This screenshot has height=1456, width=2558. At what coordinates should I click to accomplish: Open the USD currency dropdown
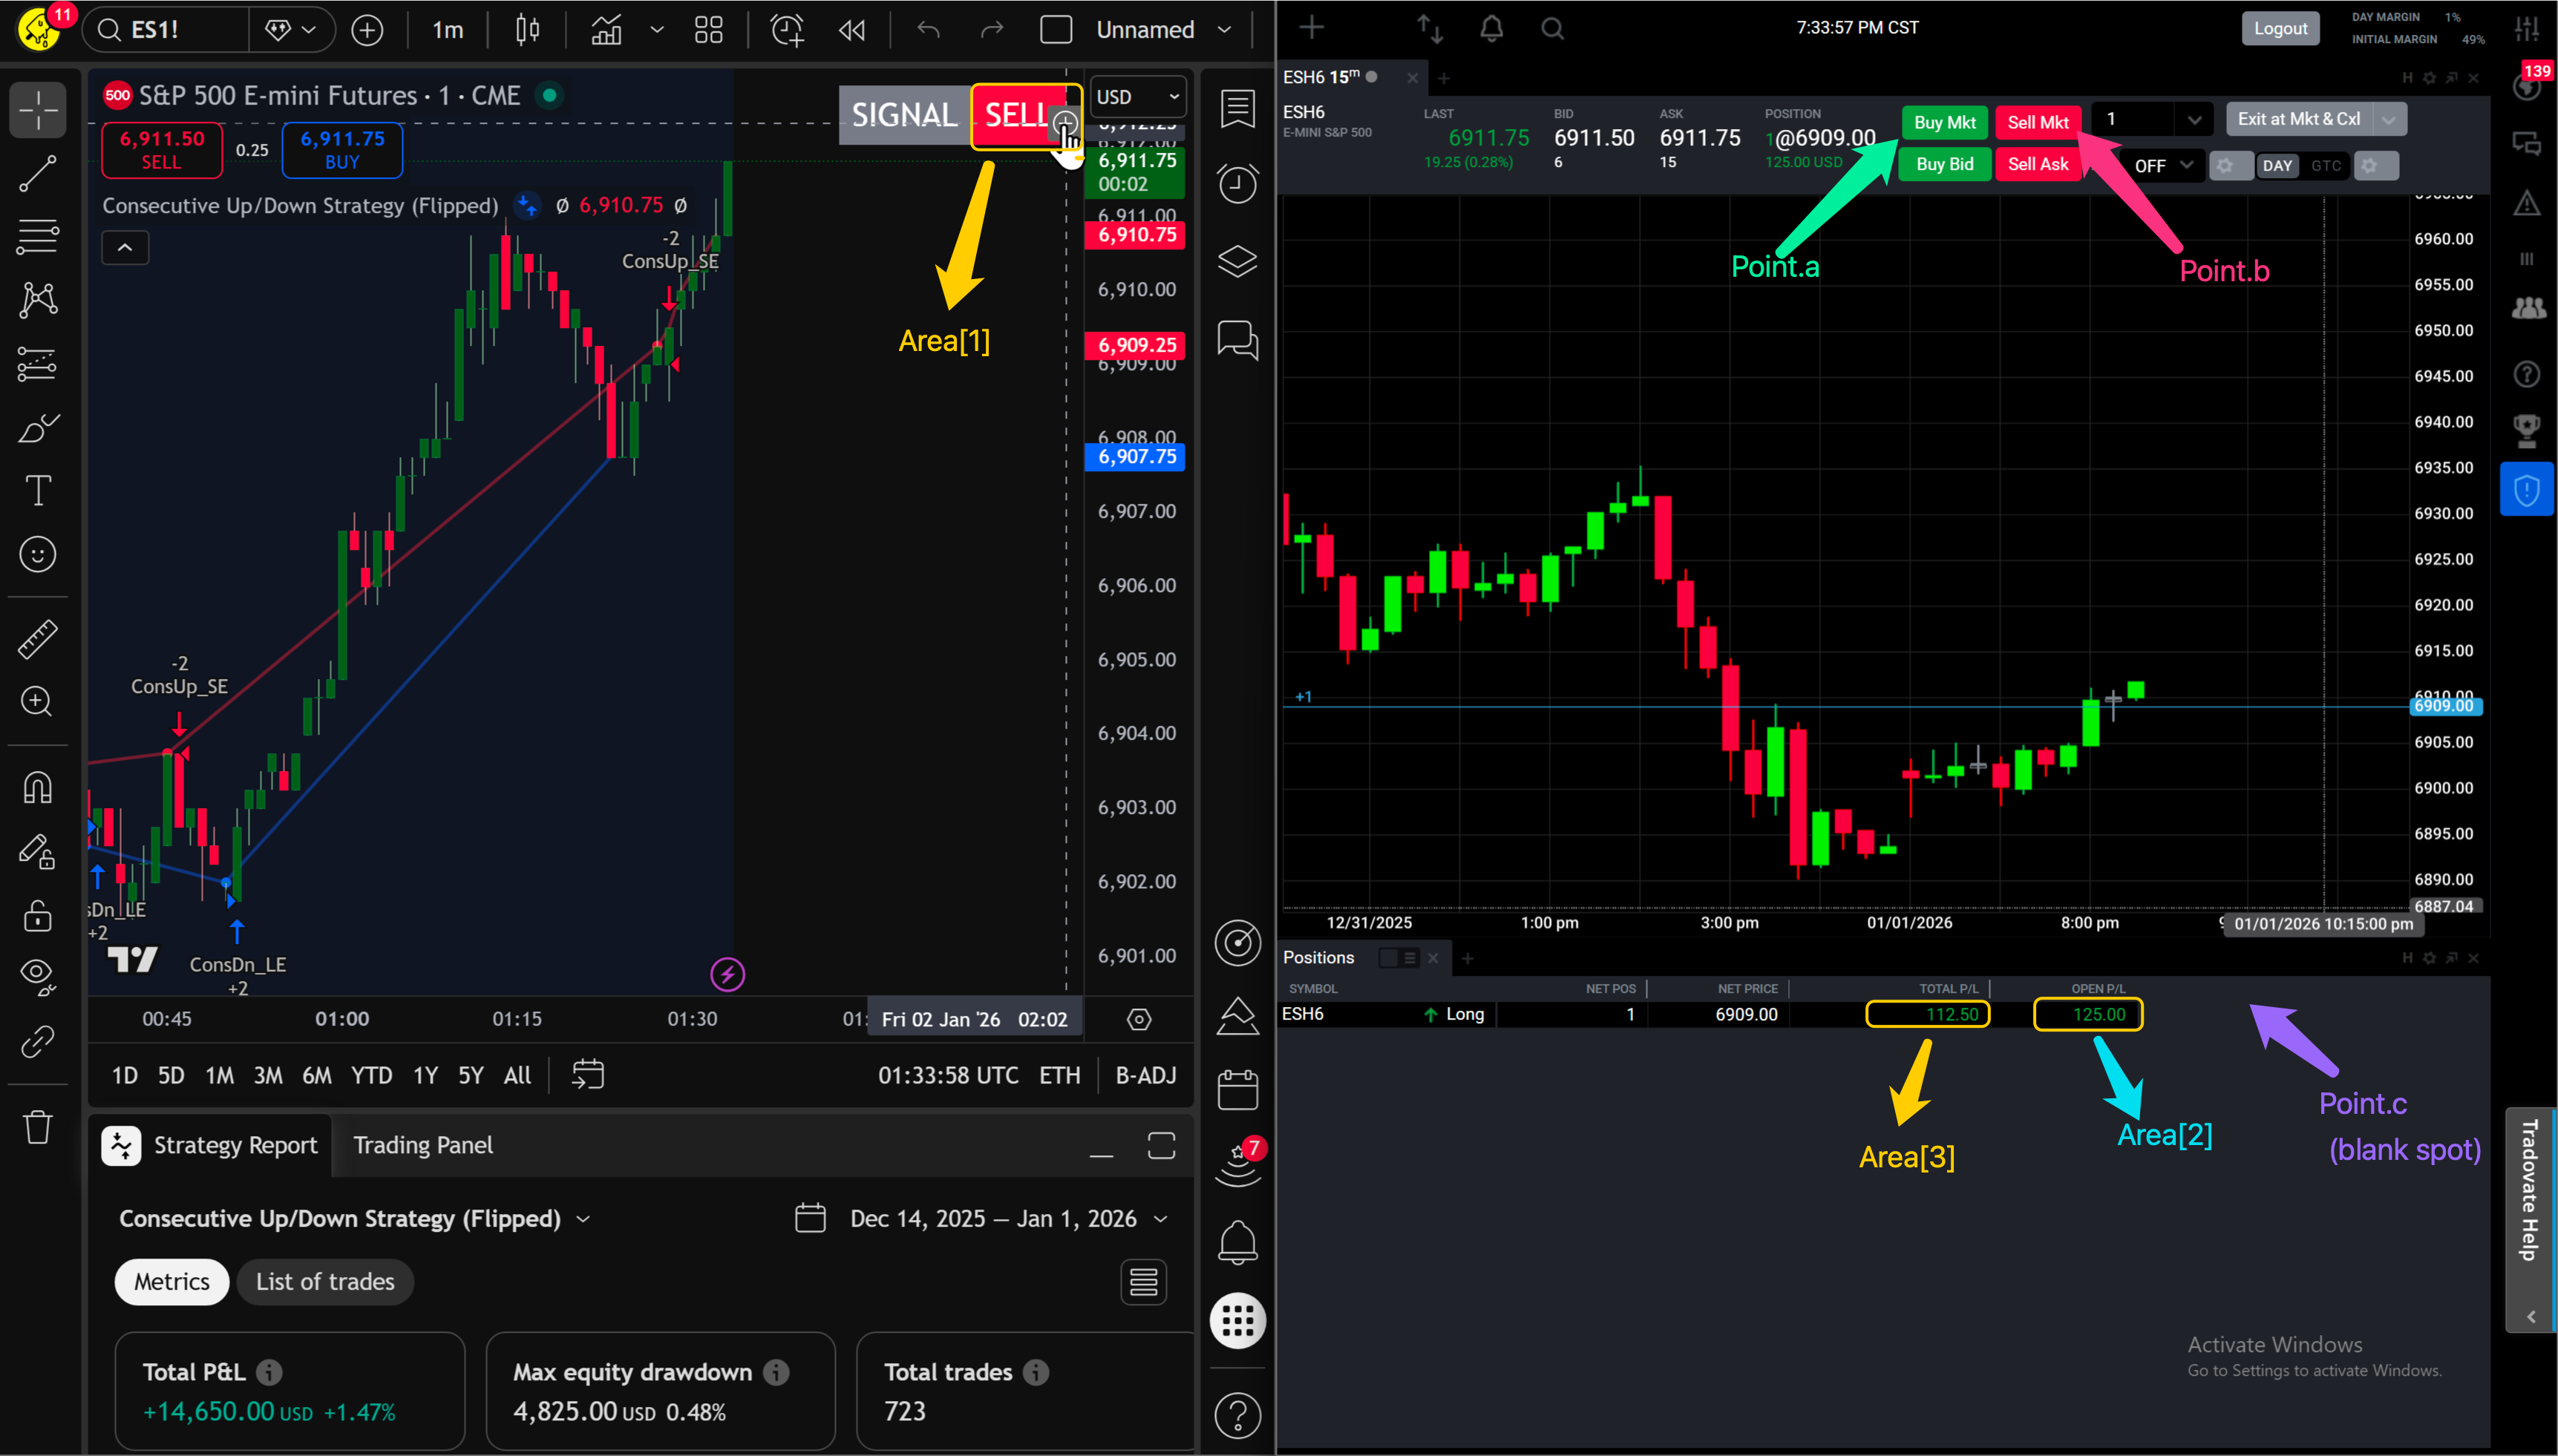click(1136, 96)
